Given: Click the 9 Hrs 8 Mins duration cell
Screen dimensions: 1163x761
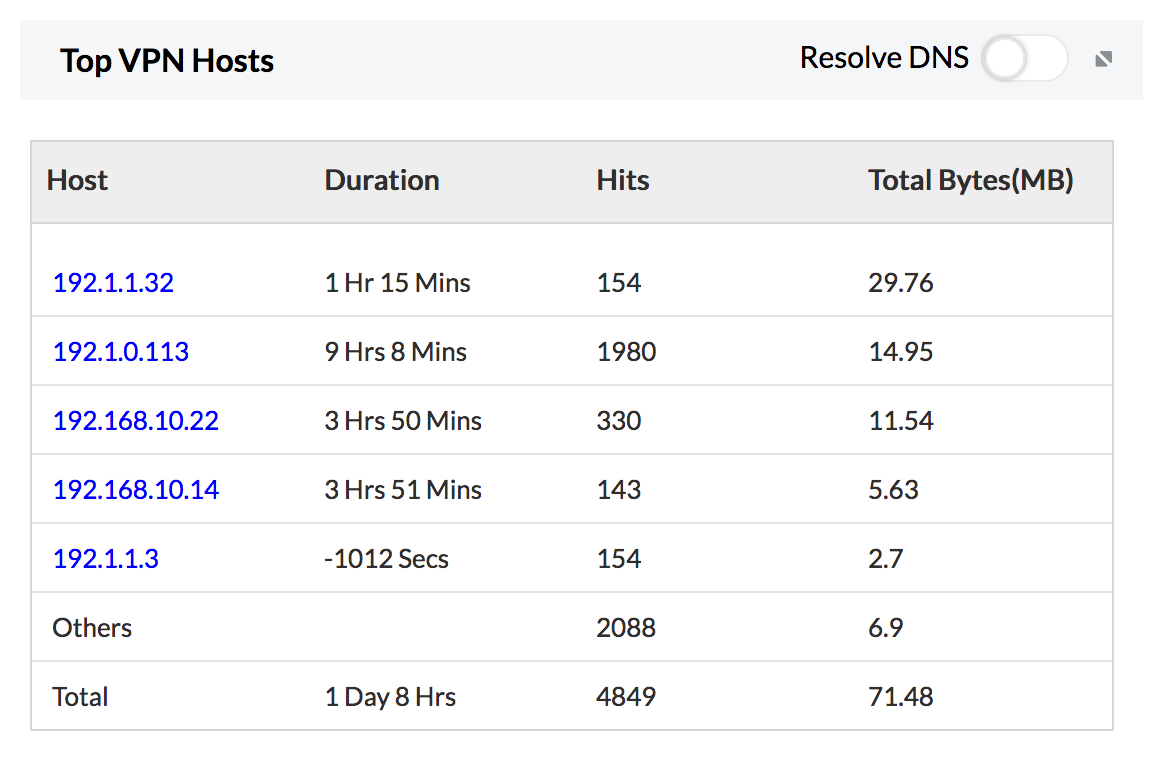Looking at the screenshot, I should coord(396,352).
